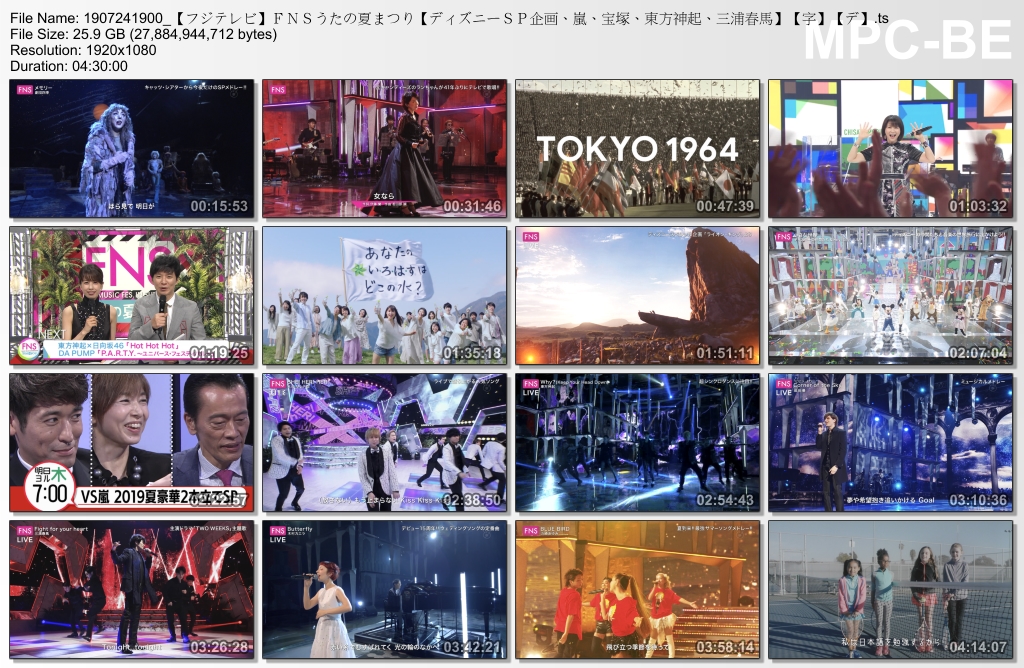Click the pink FNS badge on the 女なら thumbnail
Screen dimensions: 1024x668
tap(278, 92)
